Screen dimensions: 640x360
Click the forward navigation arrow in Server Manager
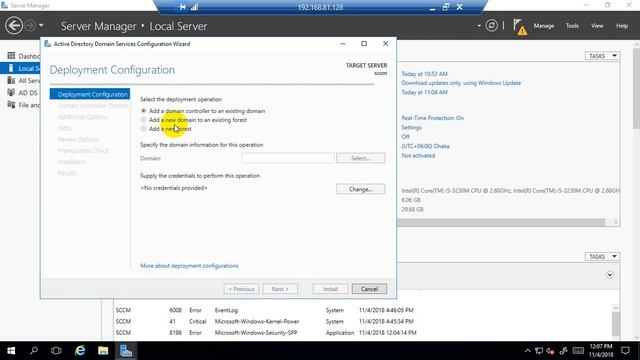[x=30, y=26]
